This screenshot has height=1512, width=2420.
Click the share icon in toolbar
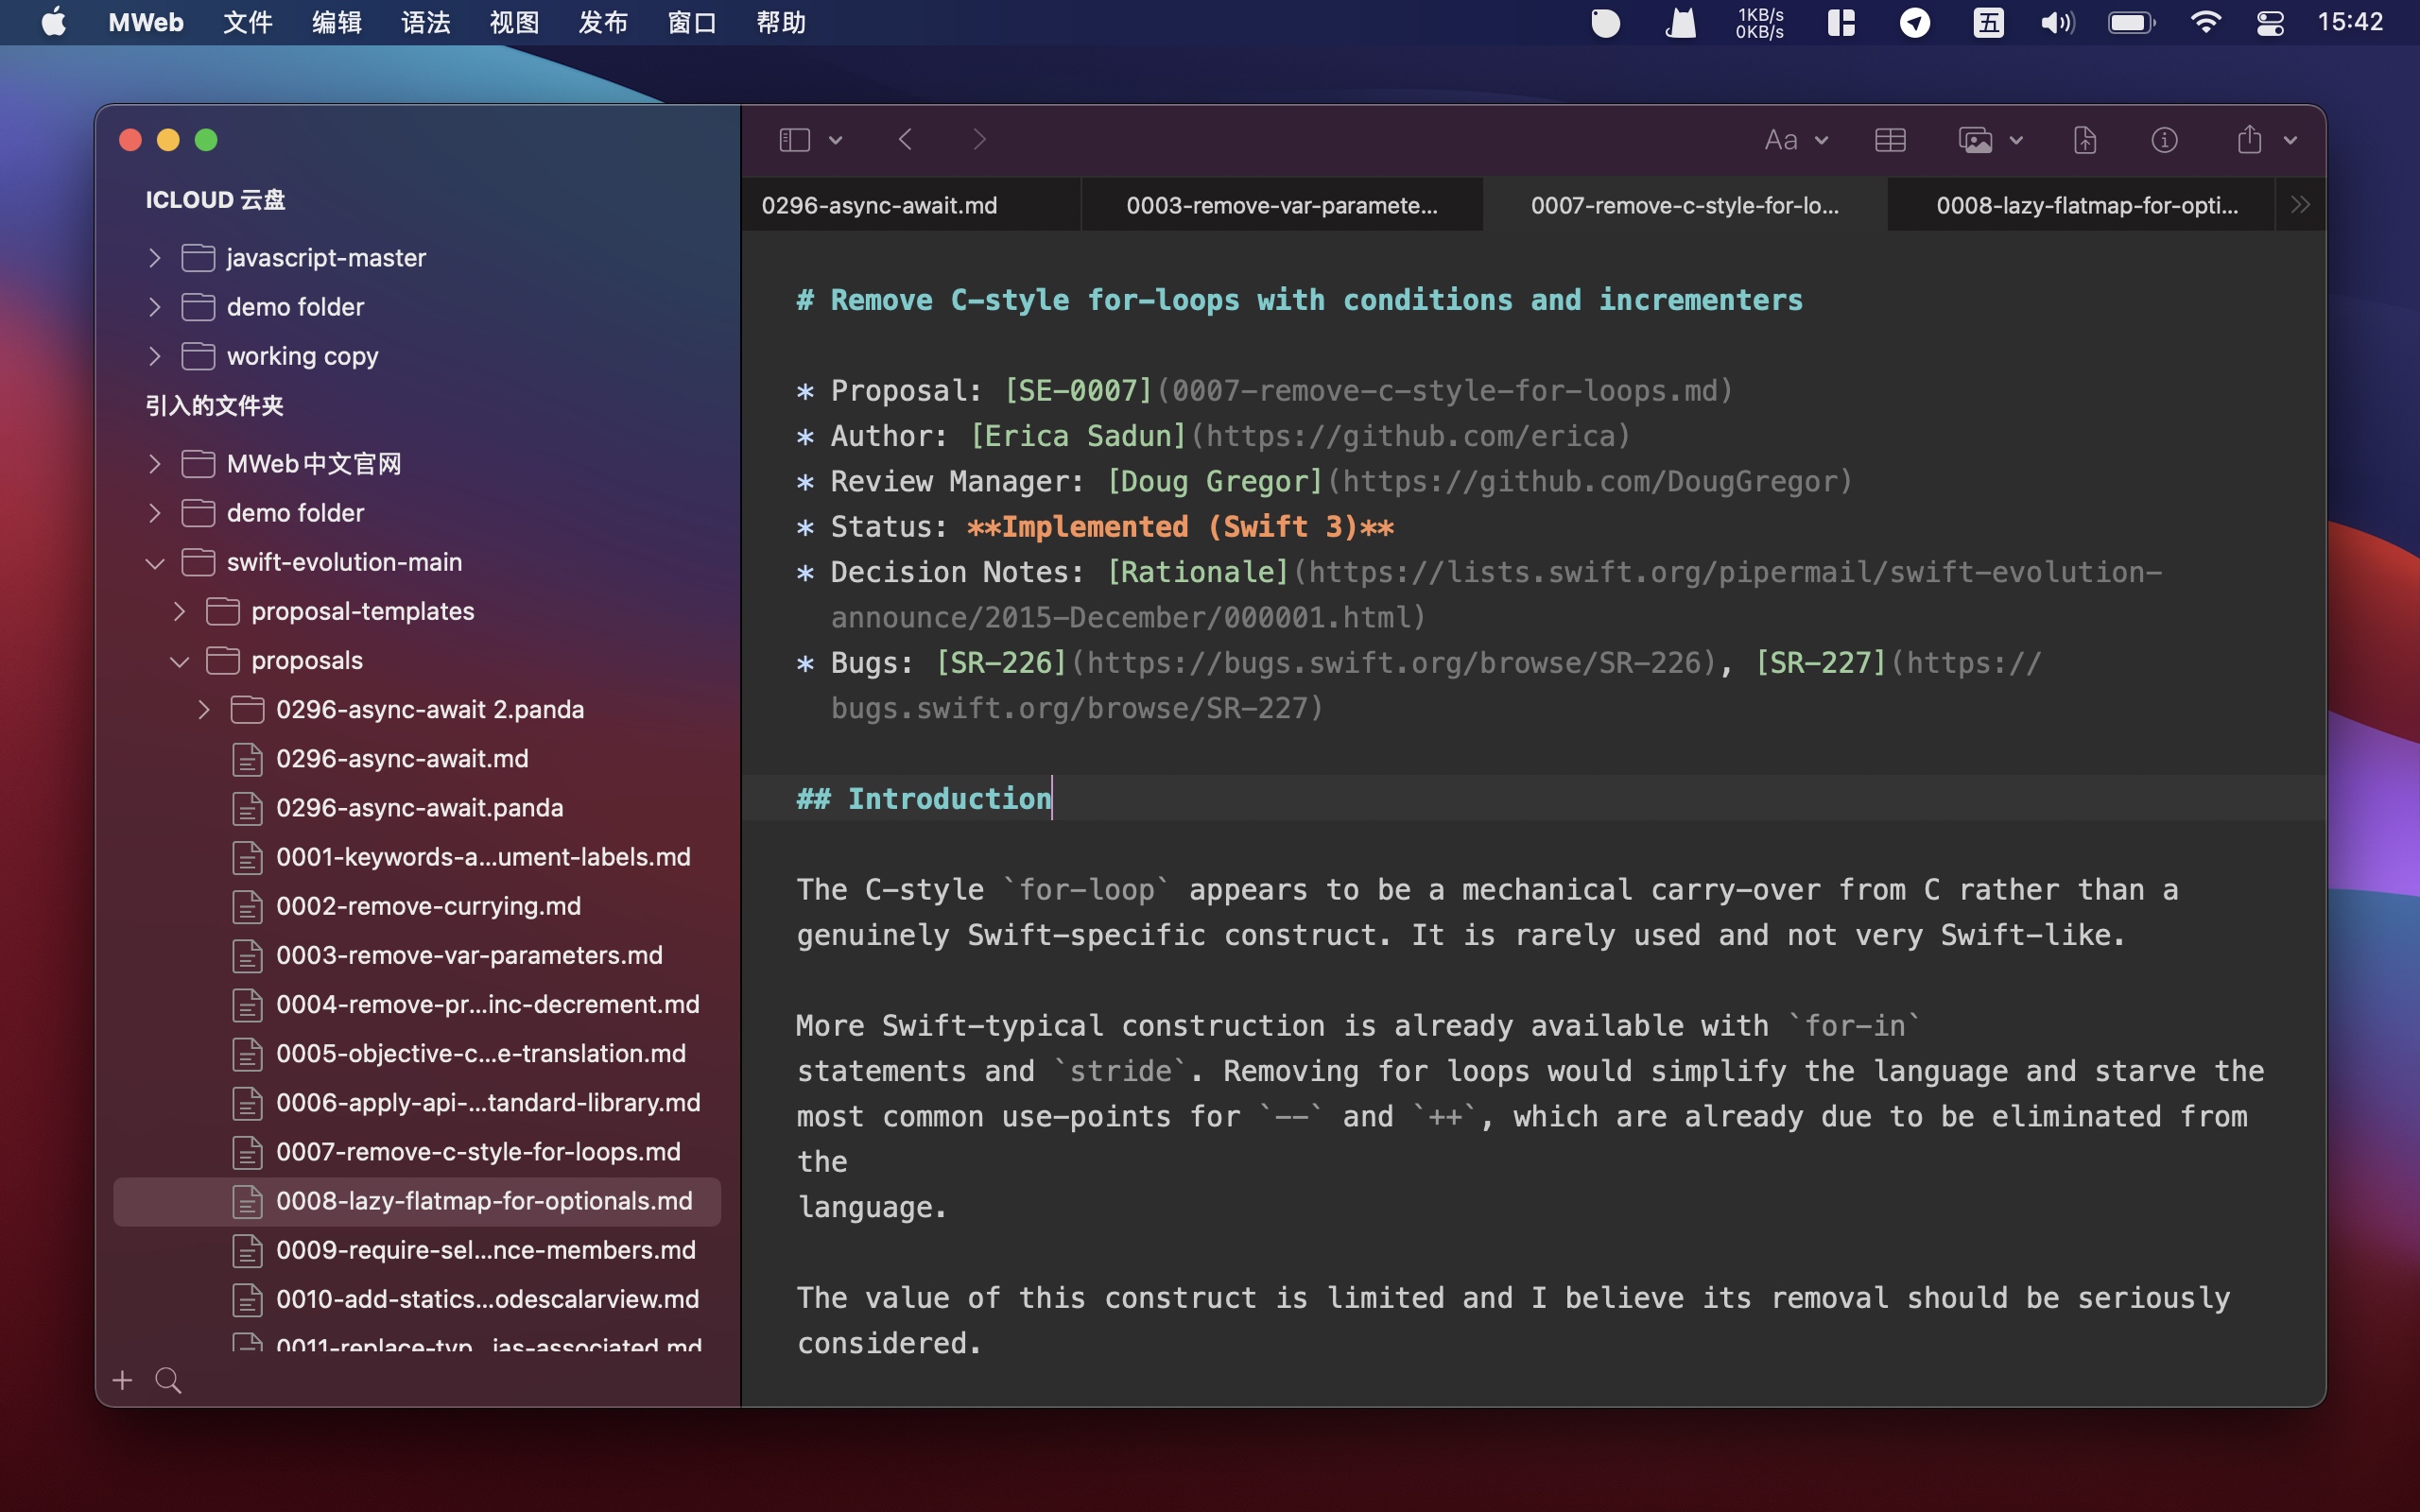[x=2249, y=140]
